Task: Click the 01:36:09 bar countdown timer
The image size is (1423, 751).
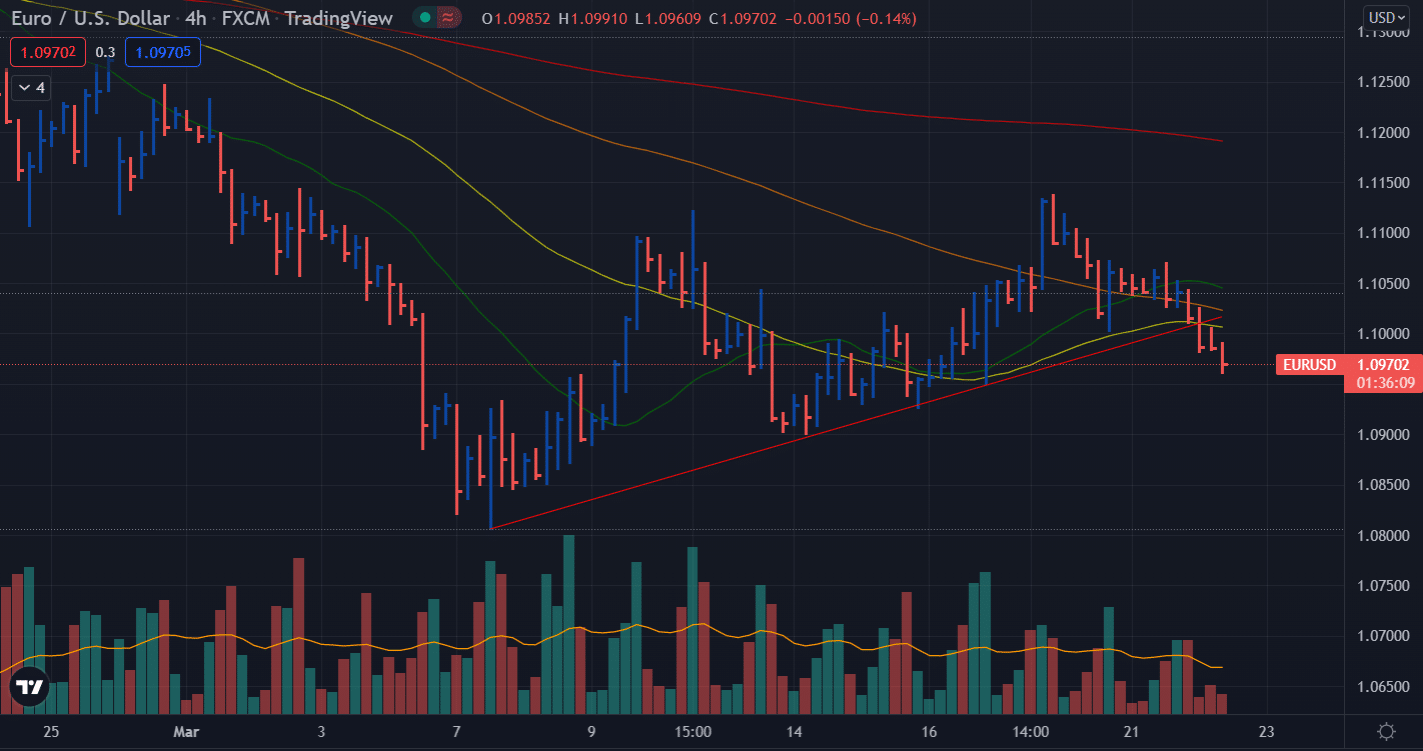Action: [1386, 383]
